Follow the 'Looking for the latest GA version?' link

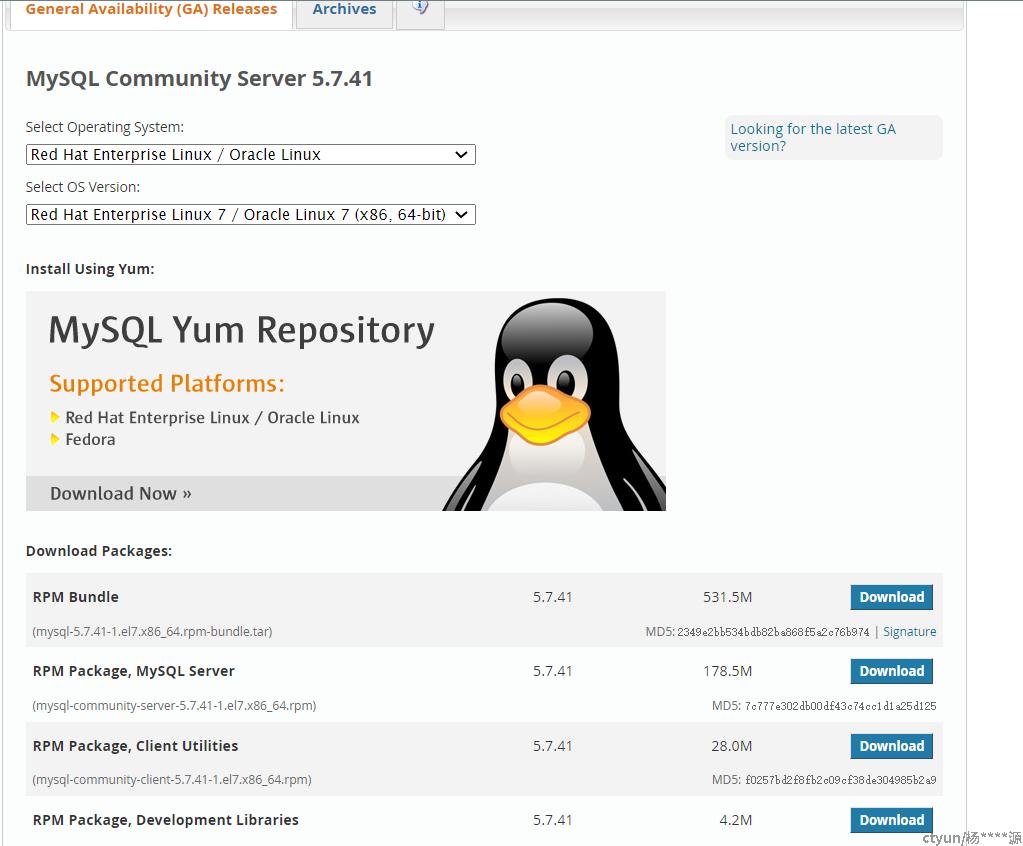click(813, 138)
